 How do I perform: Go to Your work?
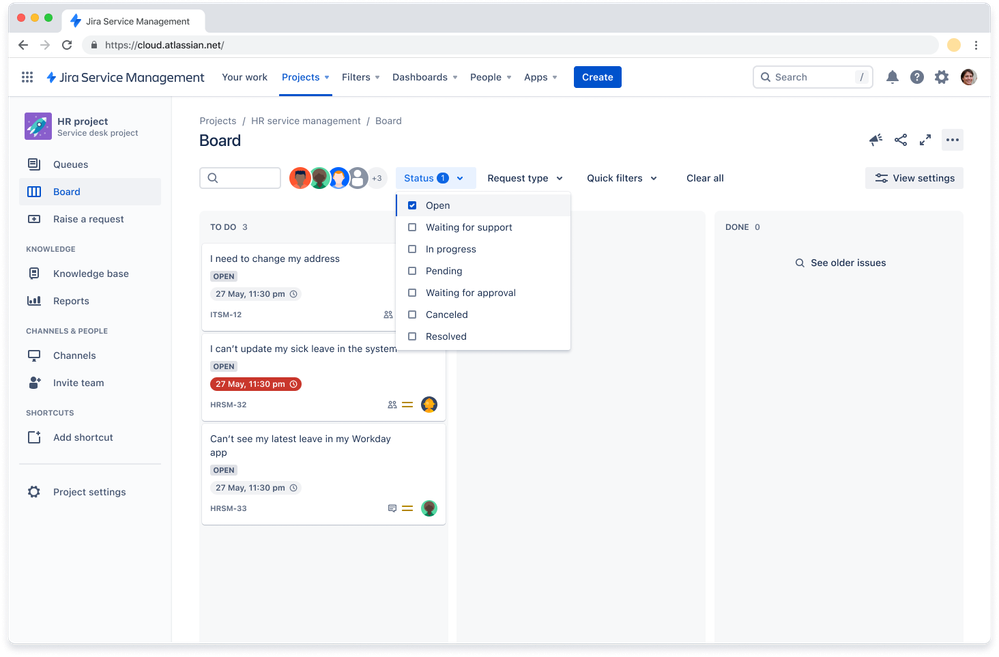(x=245, y=77)
